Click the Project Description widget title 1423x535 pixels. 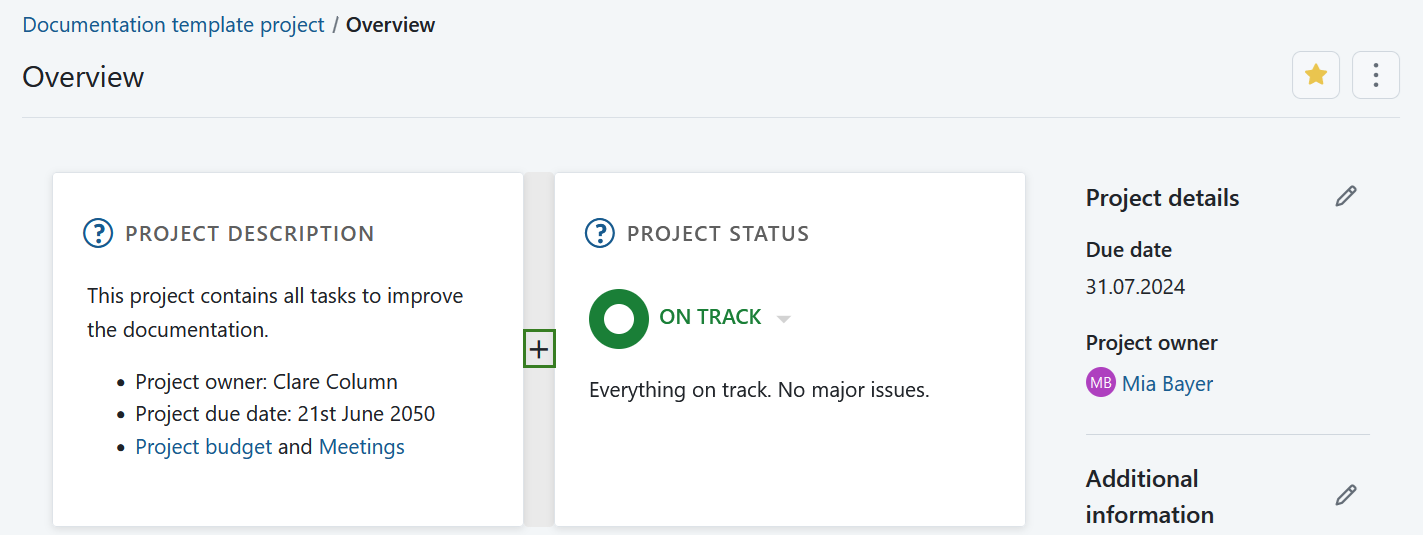249,234
